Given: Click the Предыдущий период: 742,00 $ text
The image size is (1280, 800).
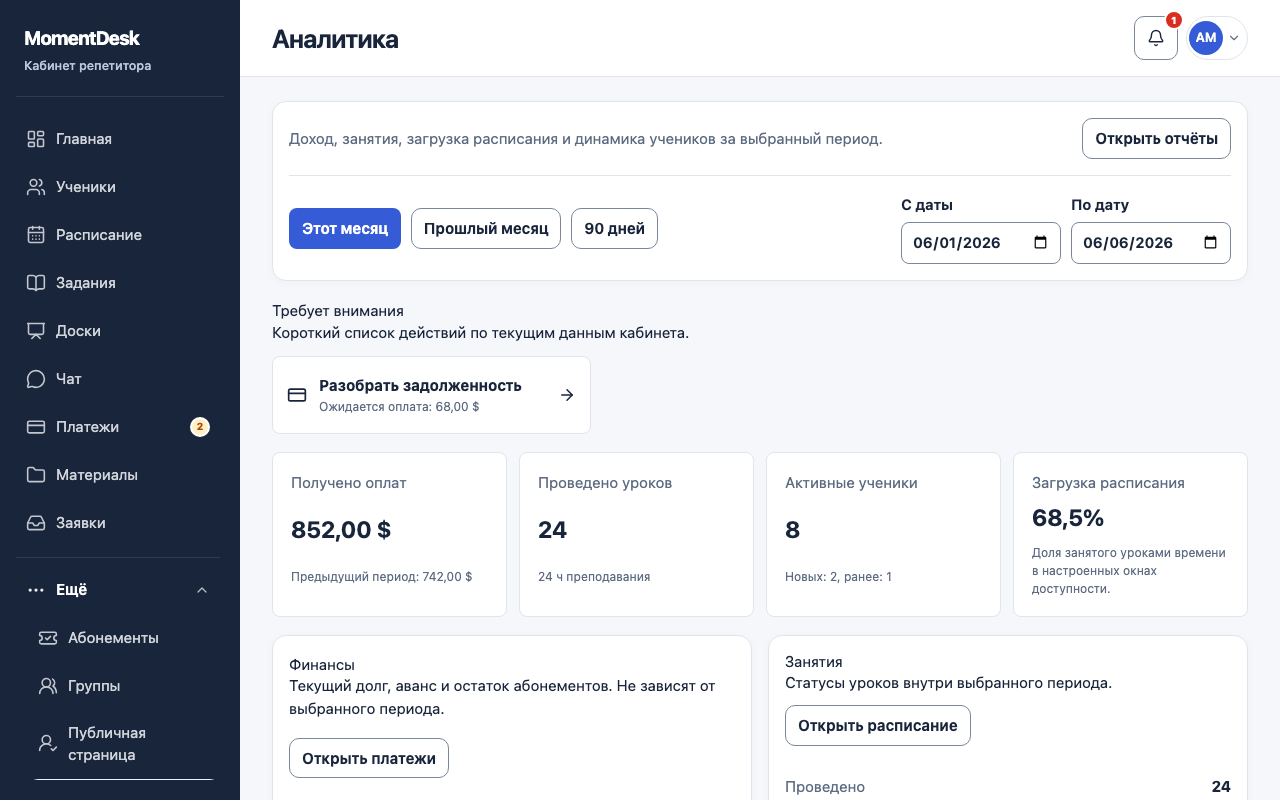Looking at the screenshot, I should click(381, 577).
